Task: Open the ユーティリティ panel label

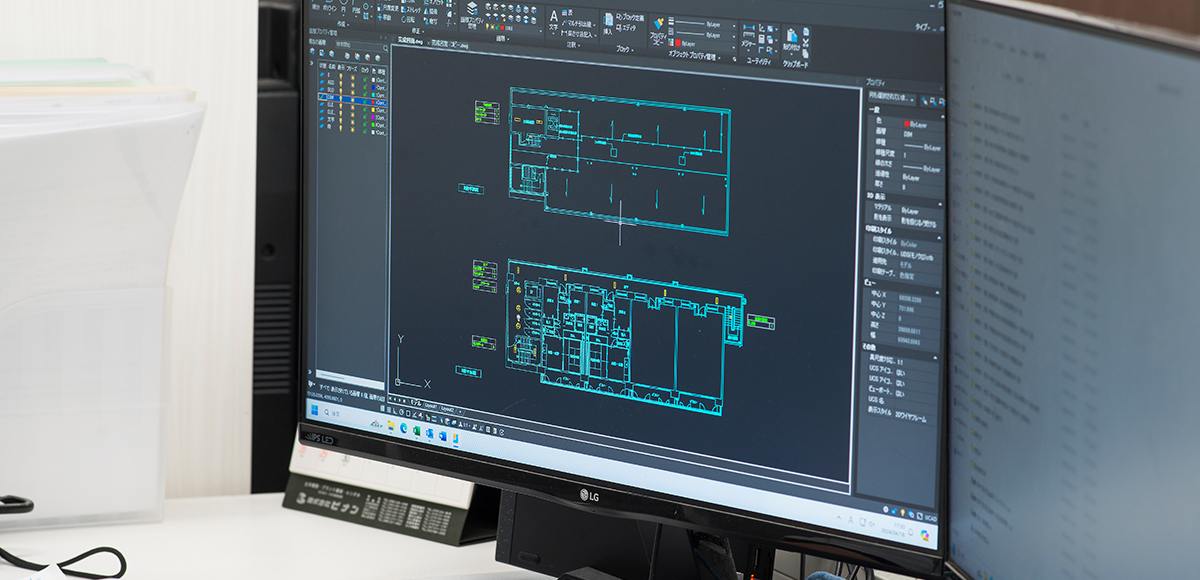Action: point(760,59)
